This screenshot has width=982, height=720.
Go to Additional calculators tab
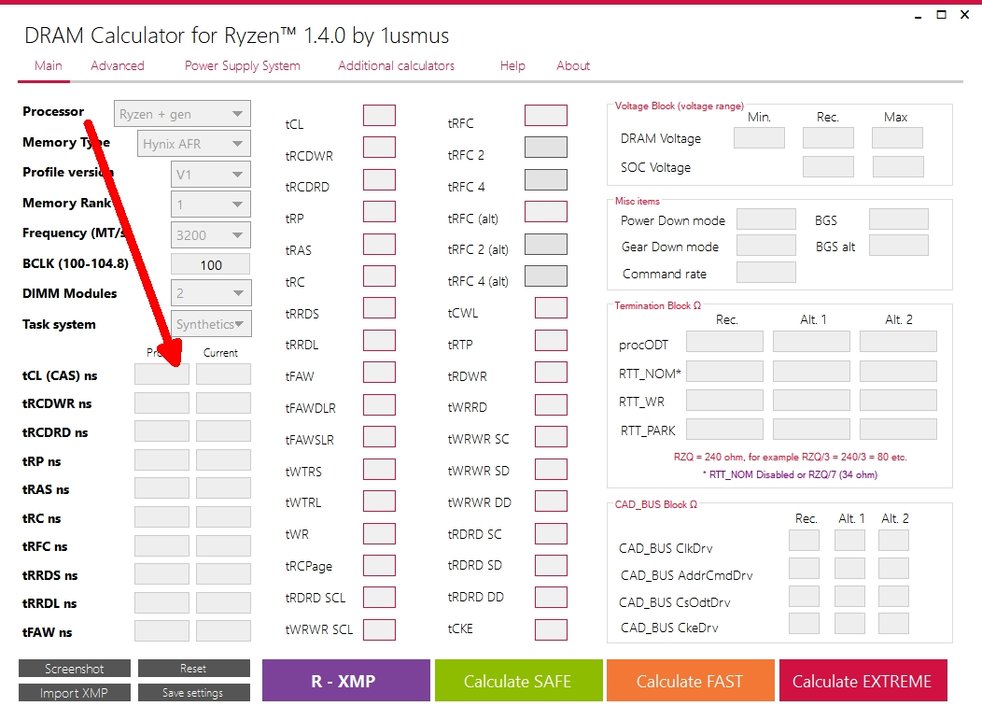click(x=396, y=66)
